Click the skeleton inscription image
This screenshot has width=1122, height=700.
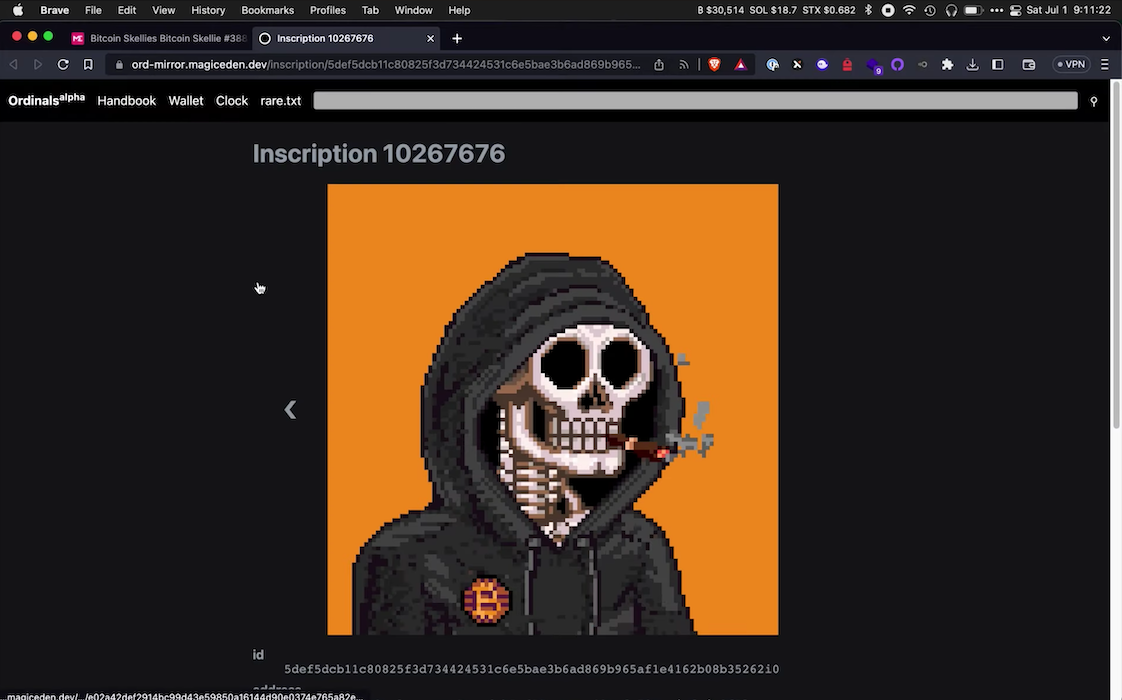click(552, 409)
